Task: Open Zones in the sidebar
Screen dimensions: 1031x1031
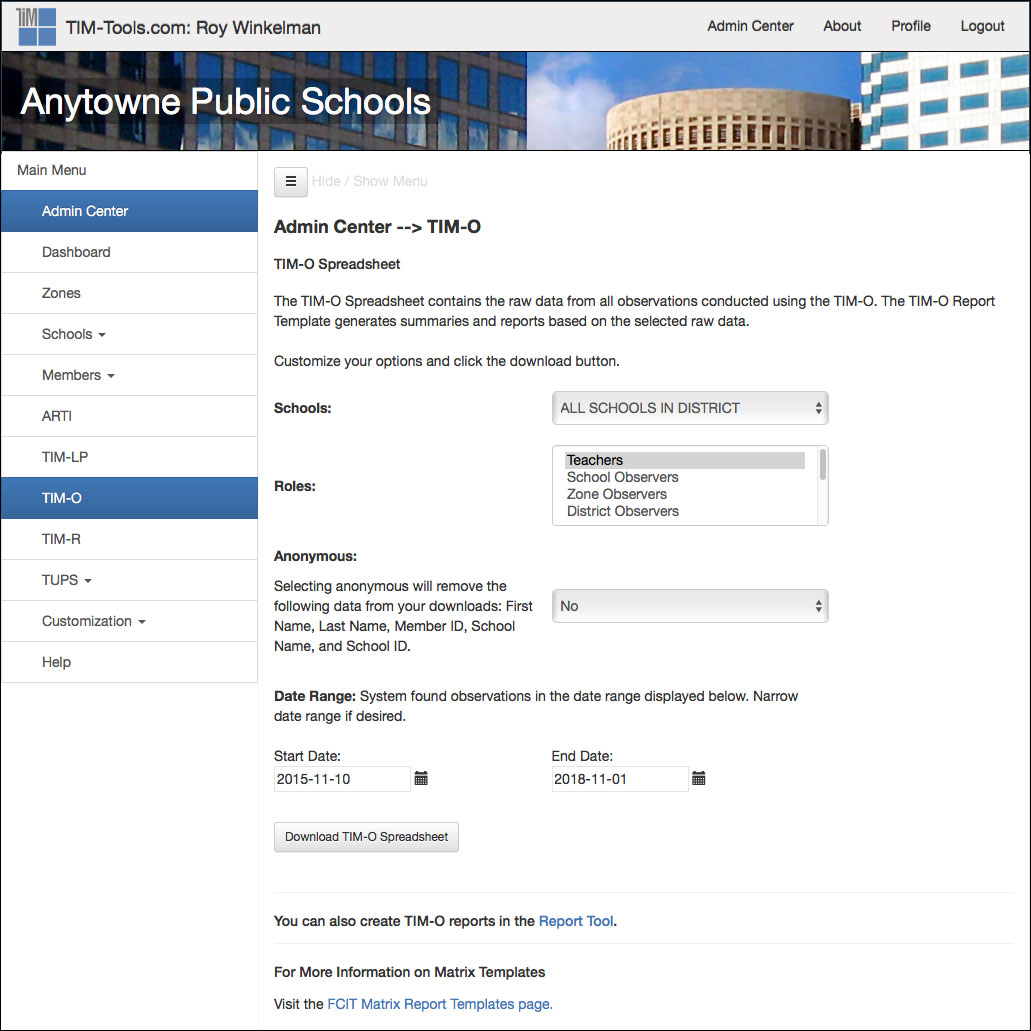Action: coord(130,293)
